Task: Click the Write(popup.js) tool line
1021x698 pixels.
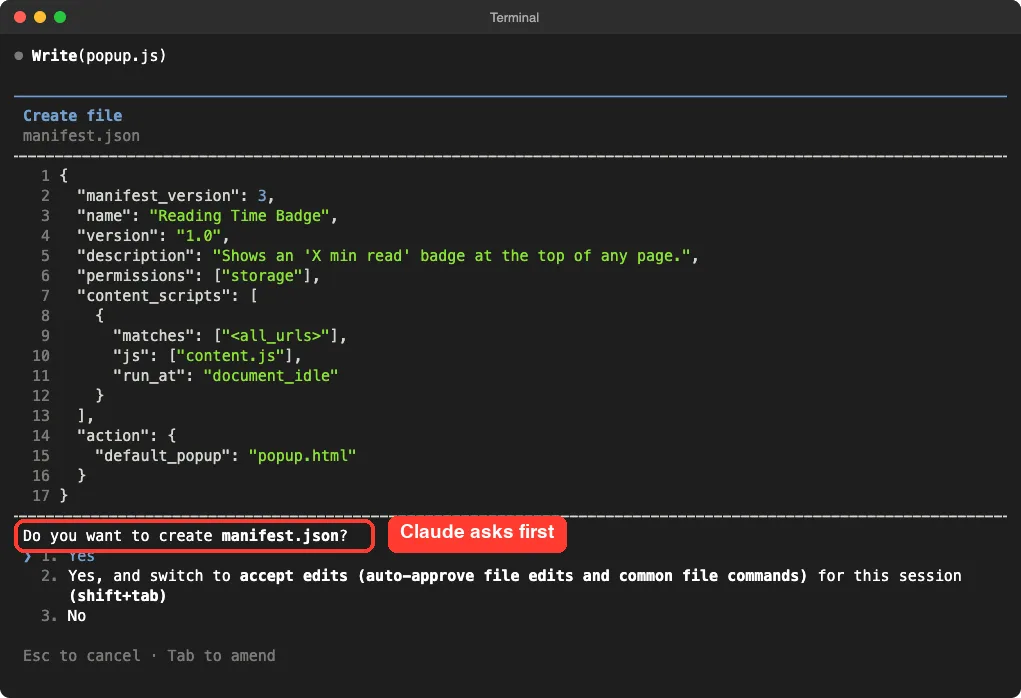Action: click(x=99, y=56)
